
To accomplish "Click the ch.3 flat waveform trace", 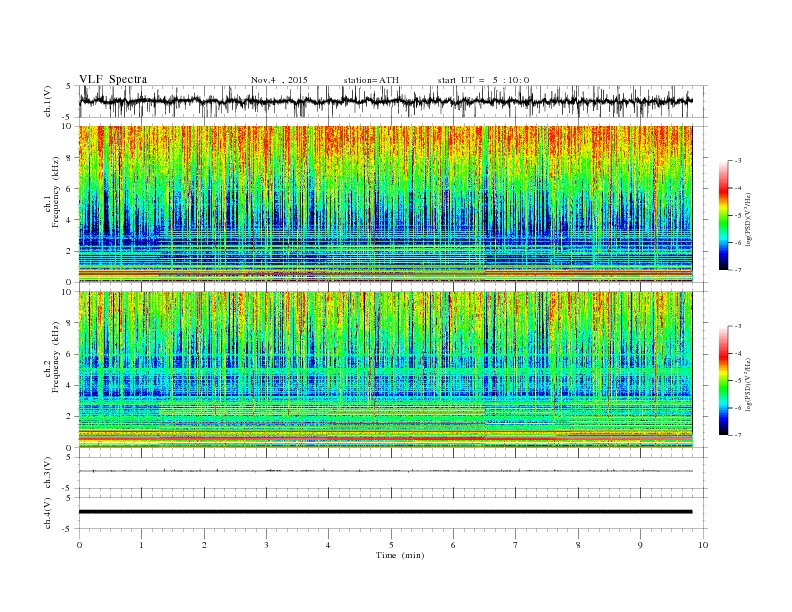I will [385, 471].
